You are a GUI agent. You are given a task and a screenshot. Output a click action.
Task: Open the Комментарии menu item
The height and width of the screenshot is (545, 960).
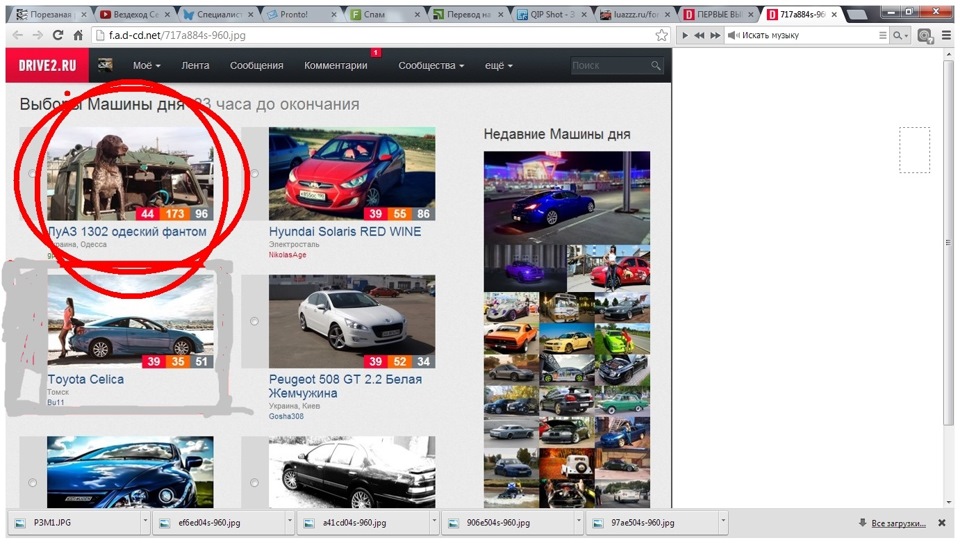(336, 66)
